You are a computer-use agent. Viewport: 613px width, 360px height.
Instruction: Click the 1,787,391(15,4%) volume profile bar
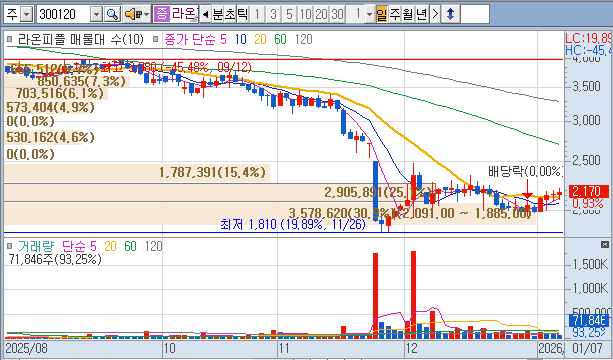(137, 172)
